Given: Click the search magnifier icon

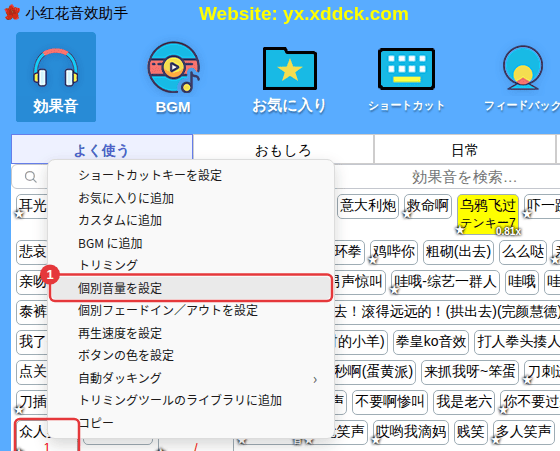Looking at the screenshot, I should coord(31,177).
